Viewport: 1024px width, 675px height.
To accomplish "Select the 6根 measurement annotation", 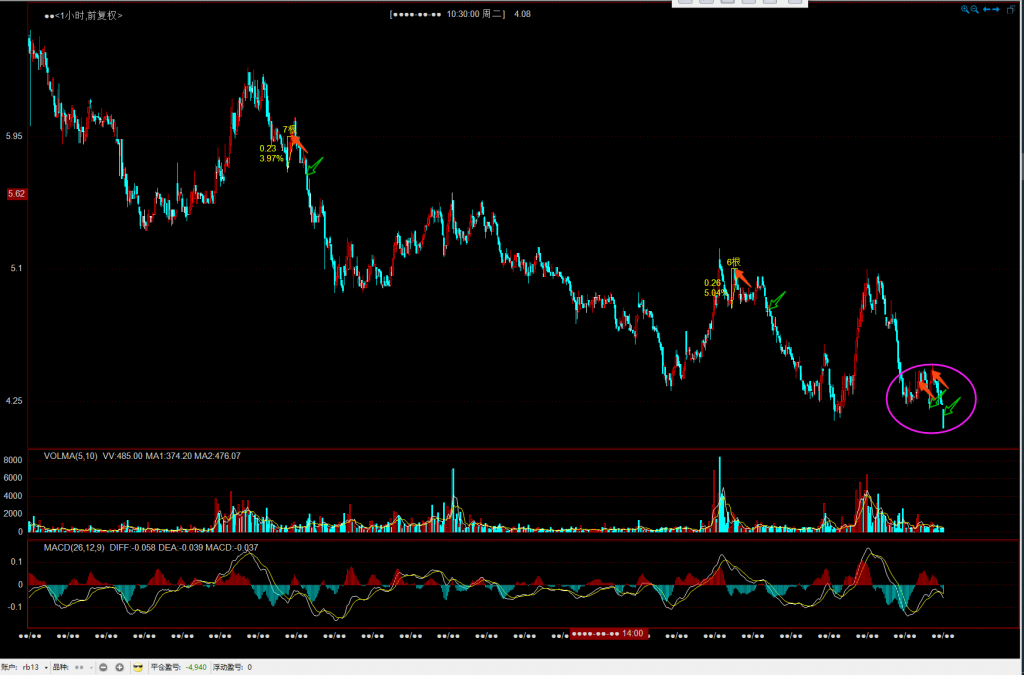I will coord(733,262).
